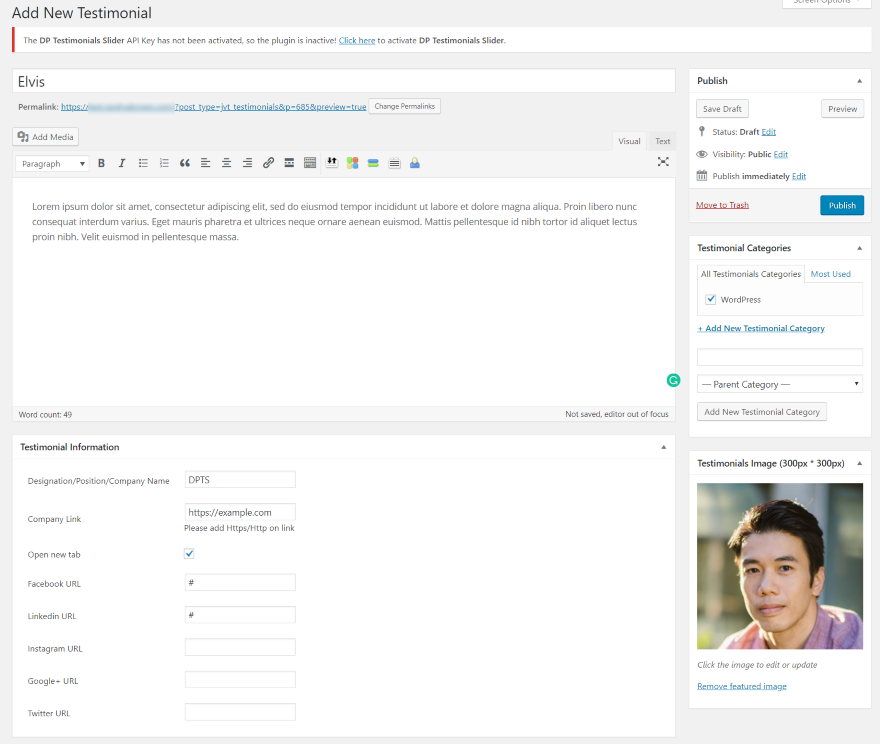Center align the text
880x744 pixels.
coord(226,163)
